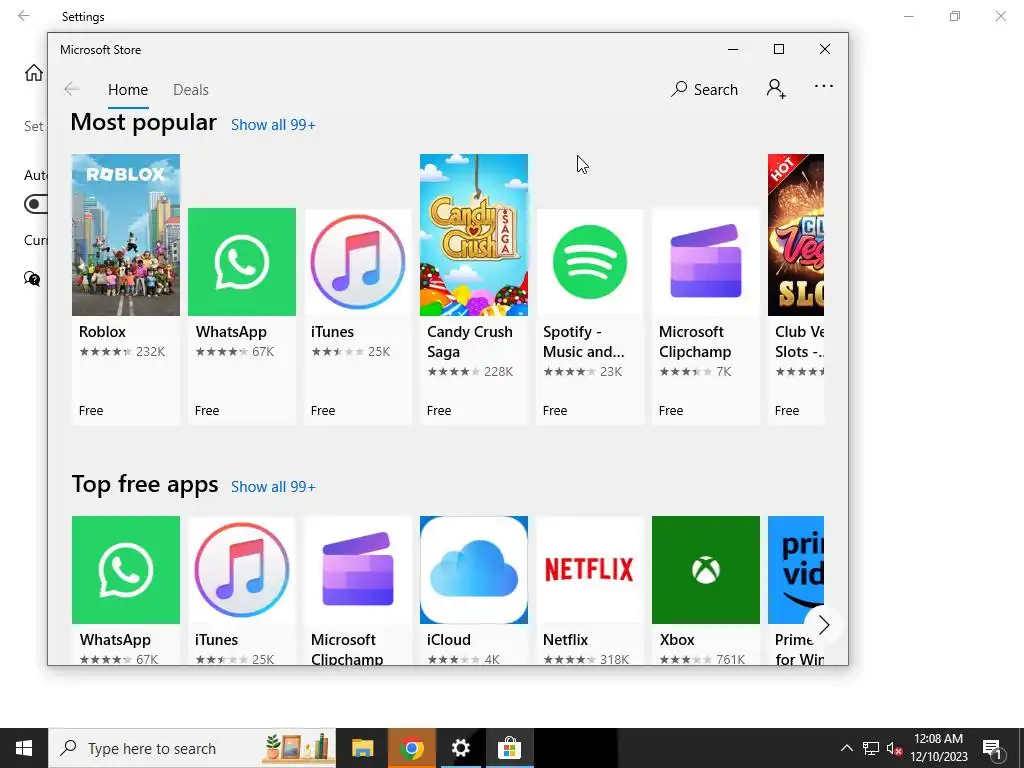
Task: Open WhatsApp icon in Most popular row
Action: coord(242,262)
